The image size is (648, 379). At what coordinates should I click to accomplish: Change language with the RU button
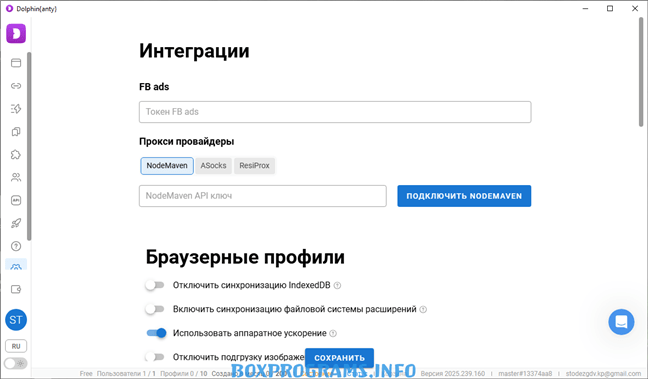click(16, 346)
